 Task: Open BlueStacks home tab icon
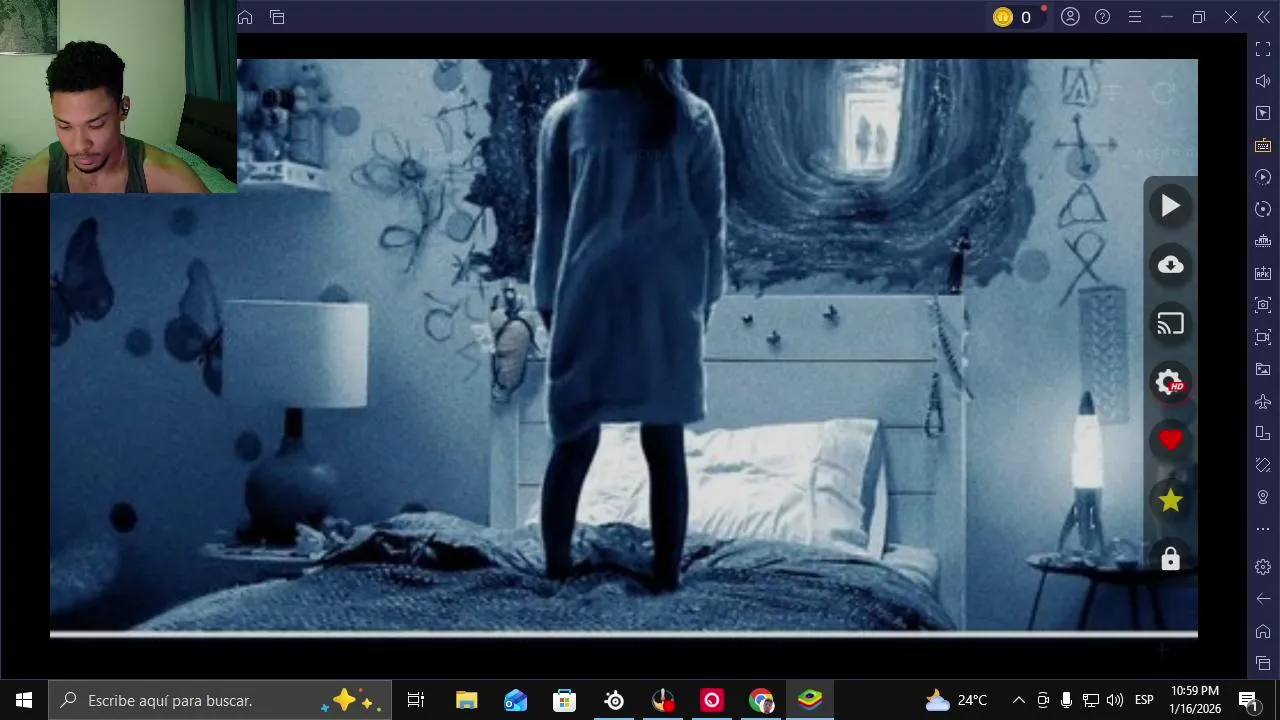[245, 17]
